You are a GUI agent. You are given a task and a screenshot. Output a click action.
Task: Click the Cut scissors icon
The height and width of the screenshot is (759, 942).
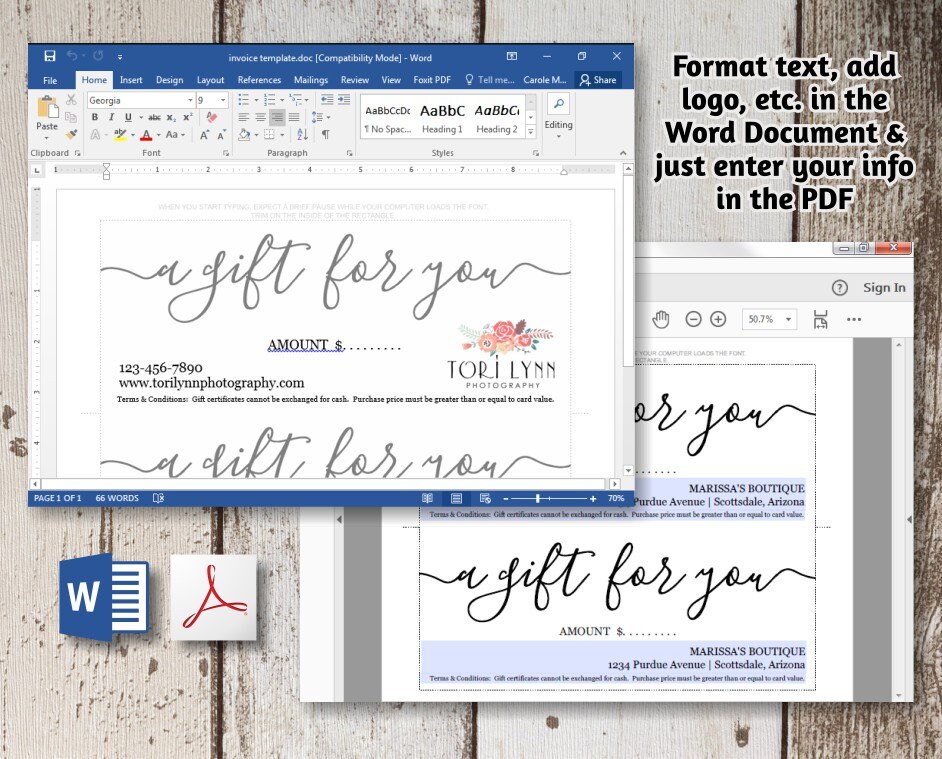click(71, 100)
